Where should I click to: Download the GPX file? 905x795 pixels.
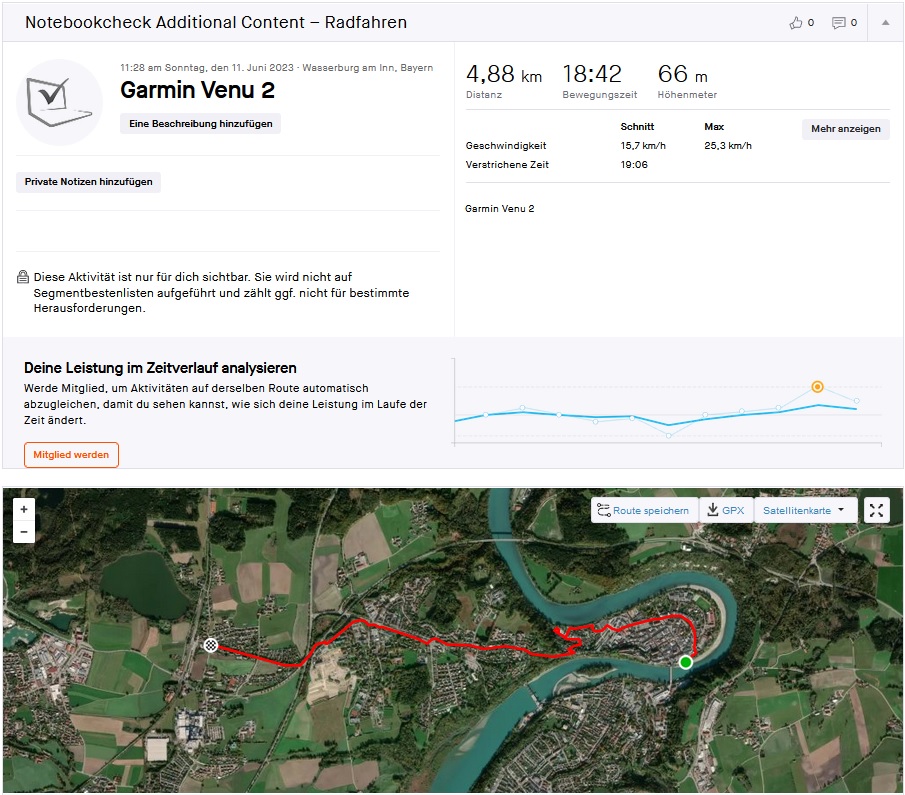[726, 510]
